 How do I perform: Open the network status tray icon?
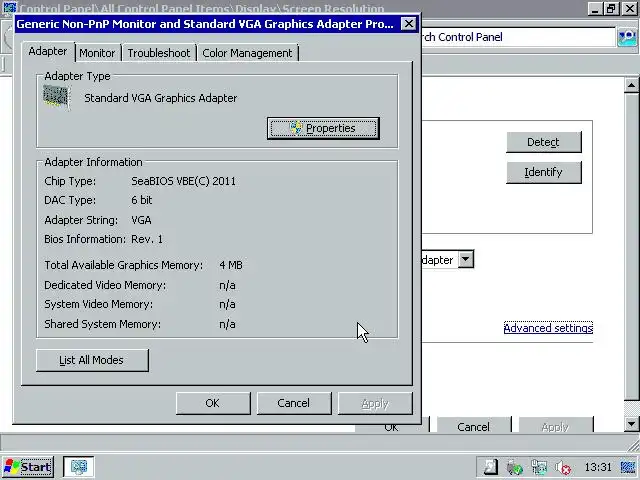(539, 467)
